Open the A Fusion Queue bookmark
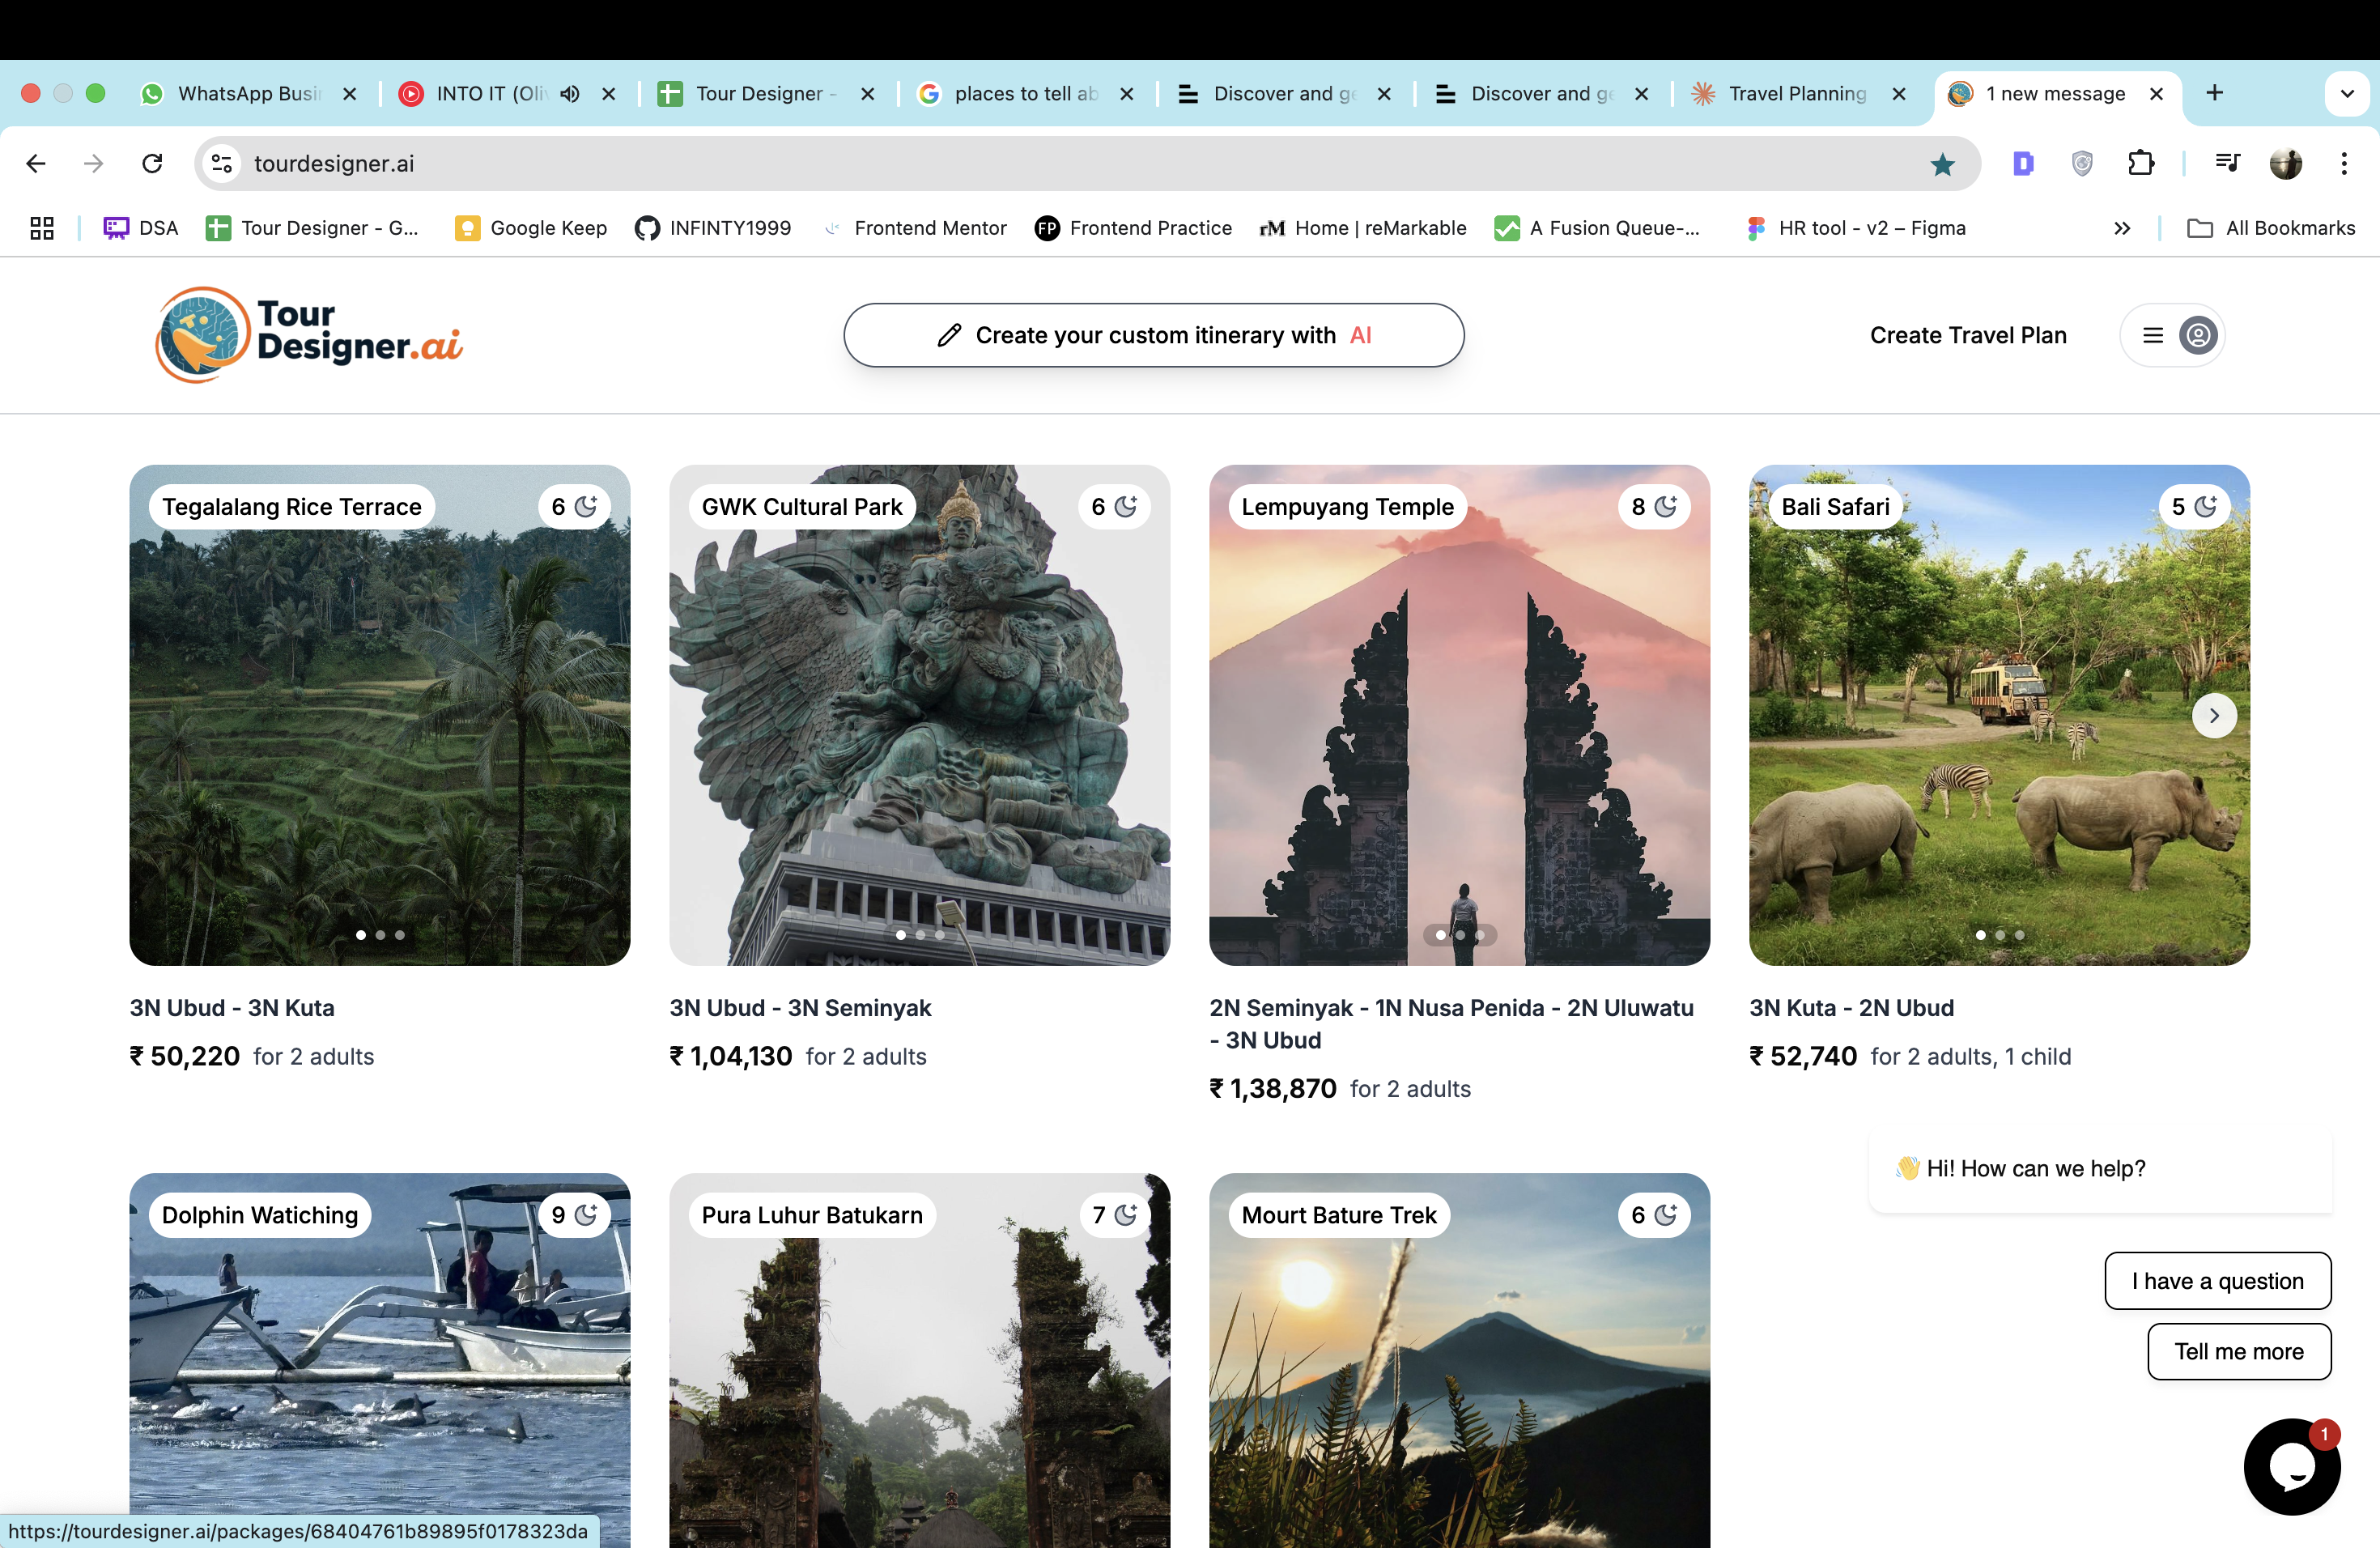 click(x=1597, y=228)
